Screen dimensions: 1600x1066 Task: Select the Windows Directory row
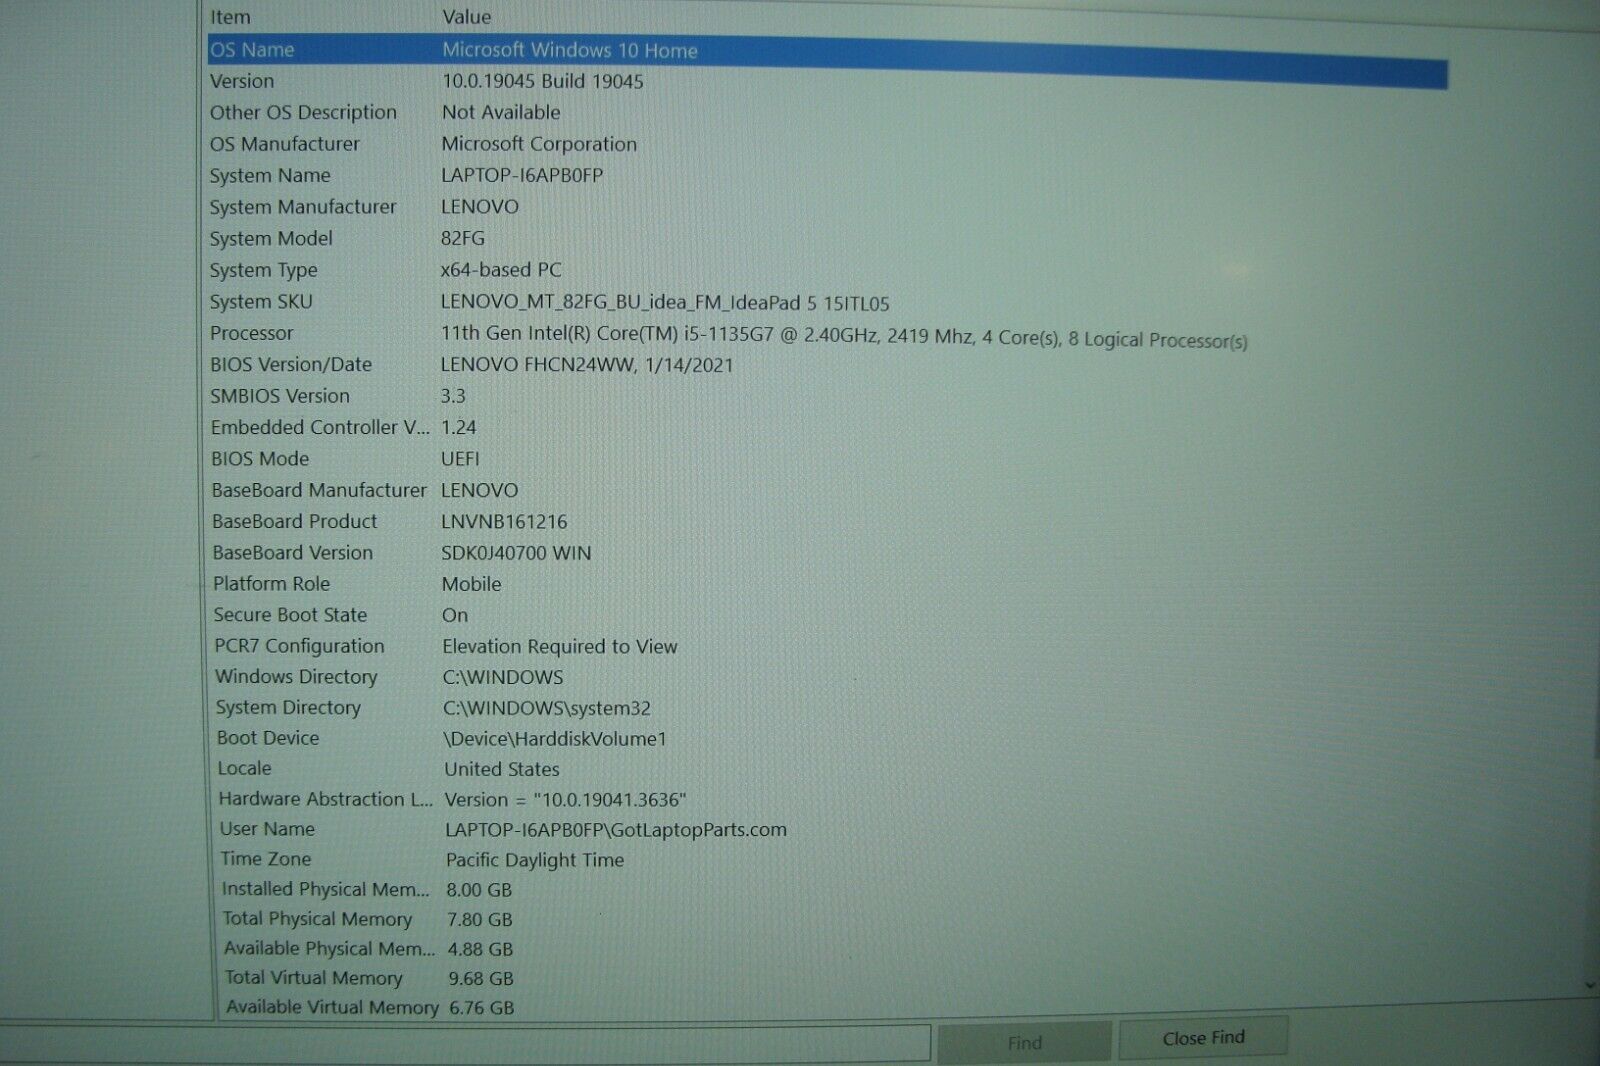(x=296, y=677)
